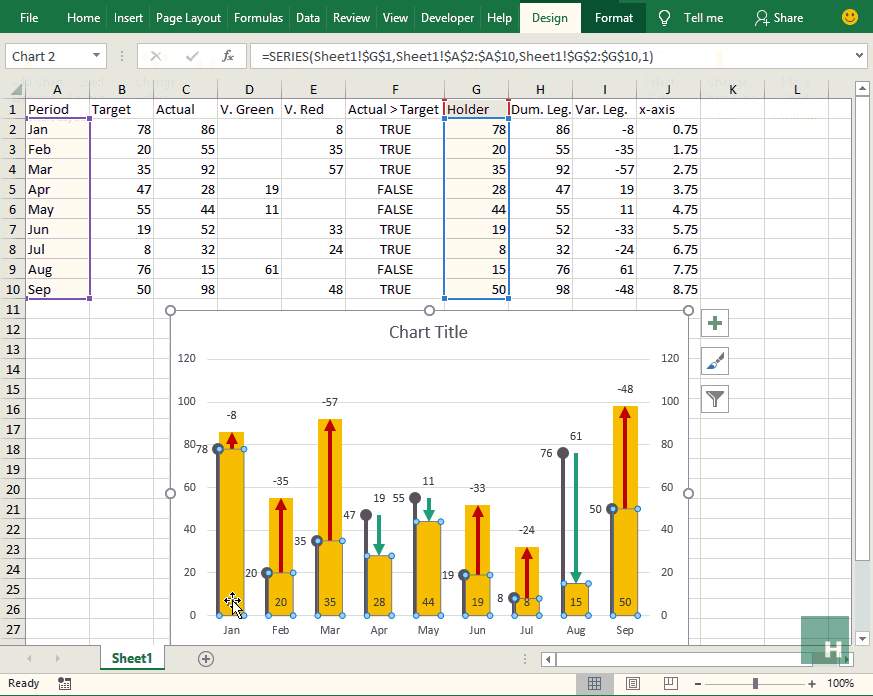Switch to Page Break Preview icon

pos(670,683)
